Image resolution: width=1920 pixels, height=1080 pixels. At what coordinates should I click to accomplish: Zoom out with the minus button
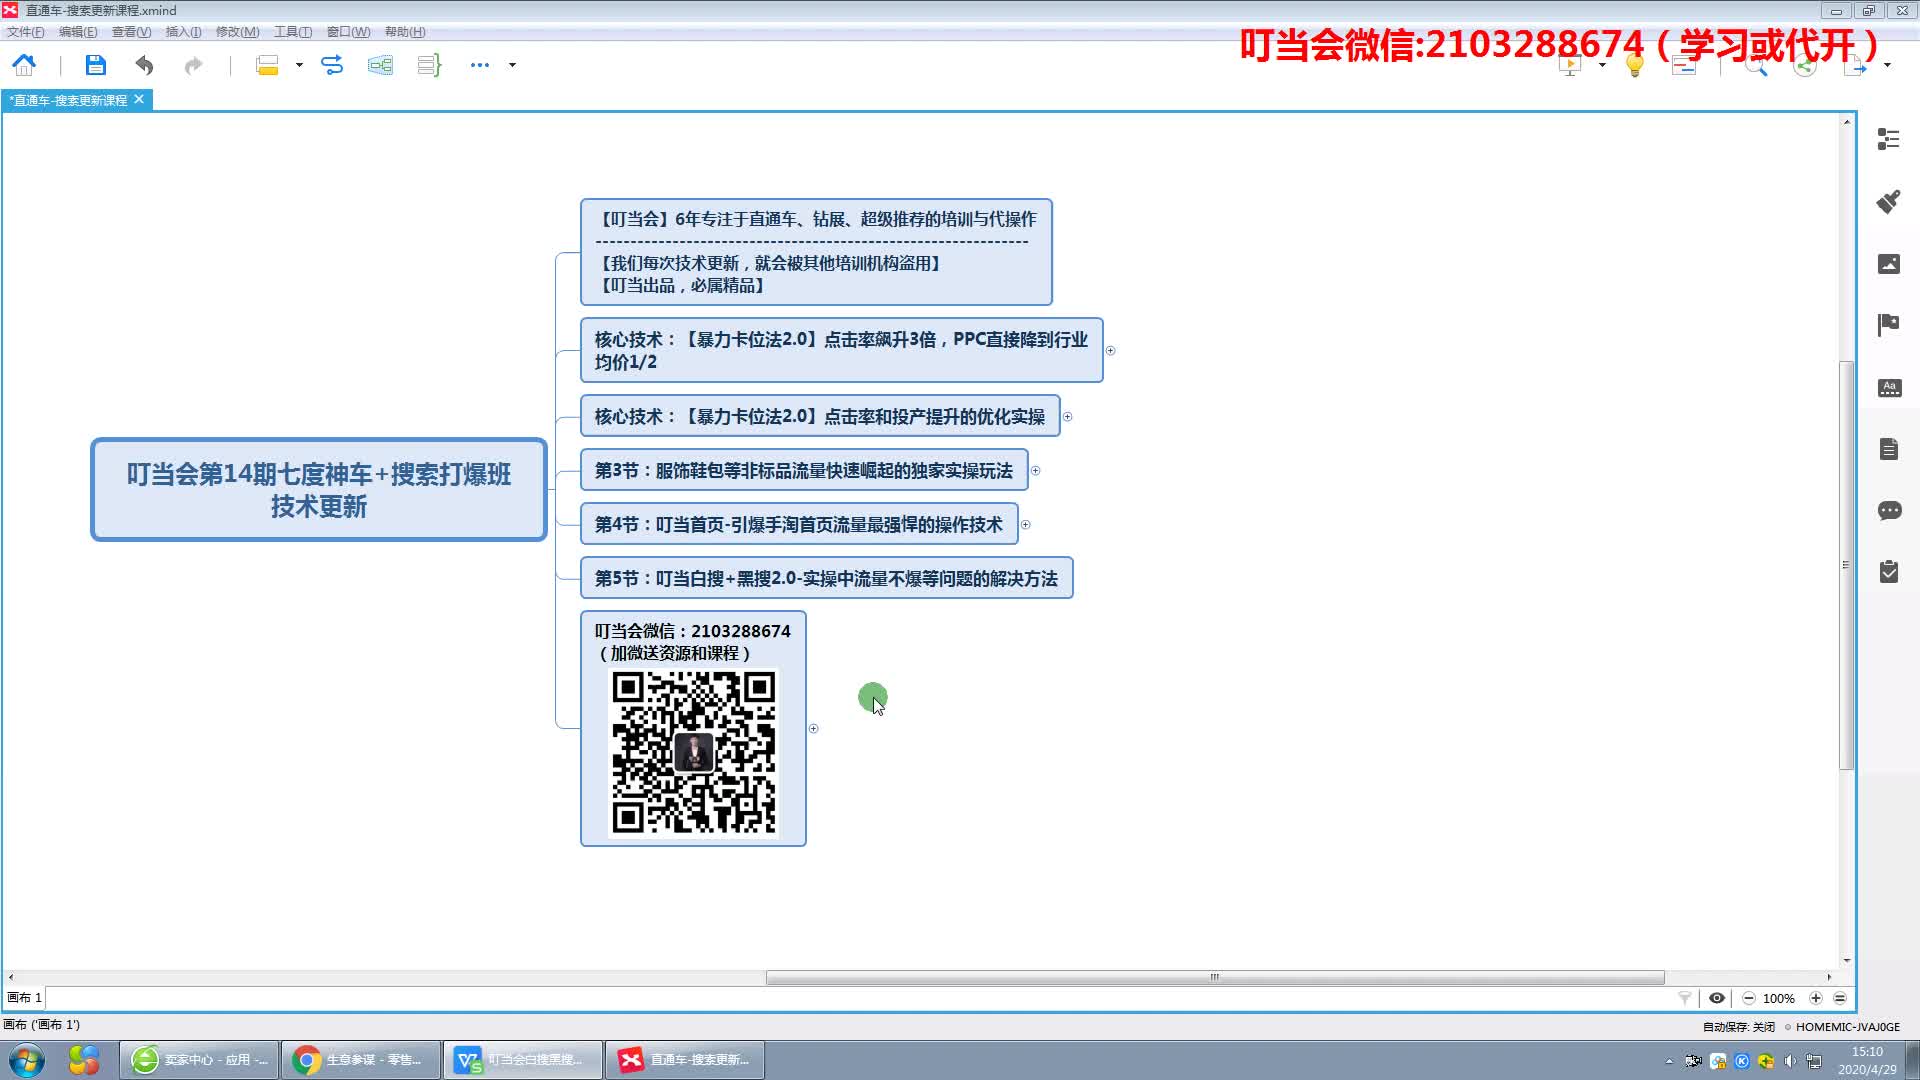pyautogui.click(x=1749, y=998)
